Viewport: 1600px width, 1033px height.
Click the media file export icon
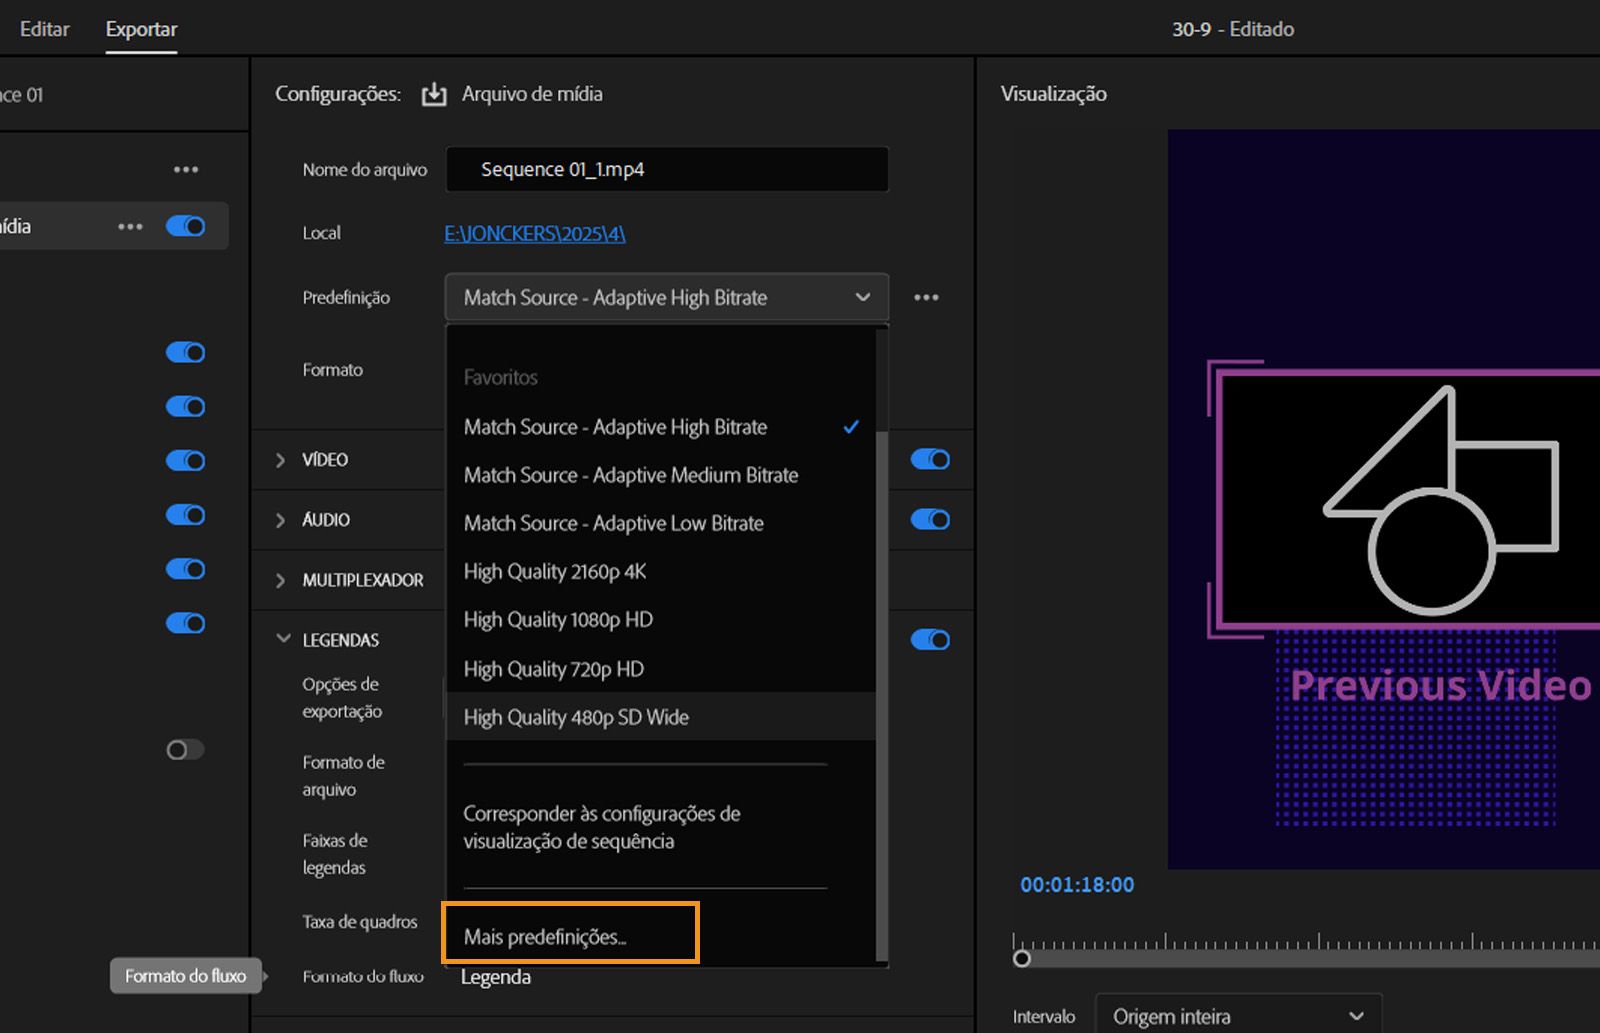point(433,94)
